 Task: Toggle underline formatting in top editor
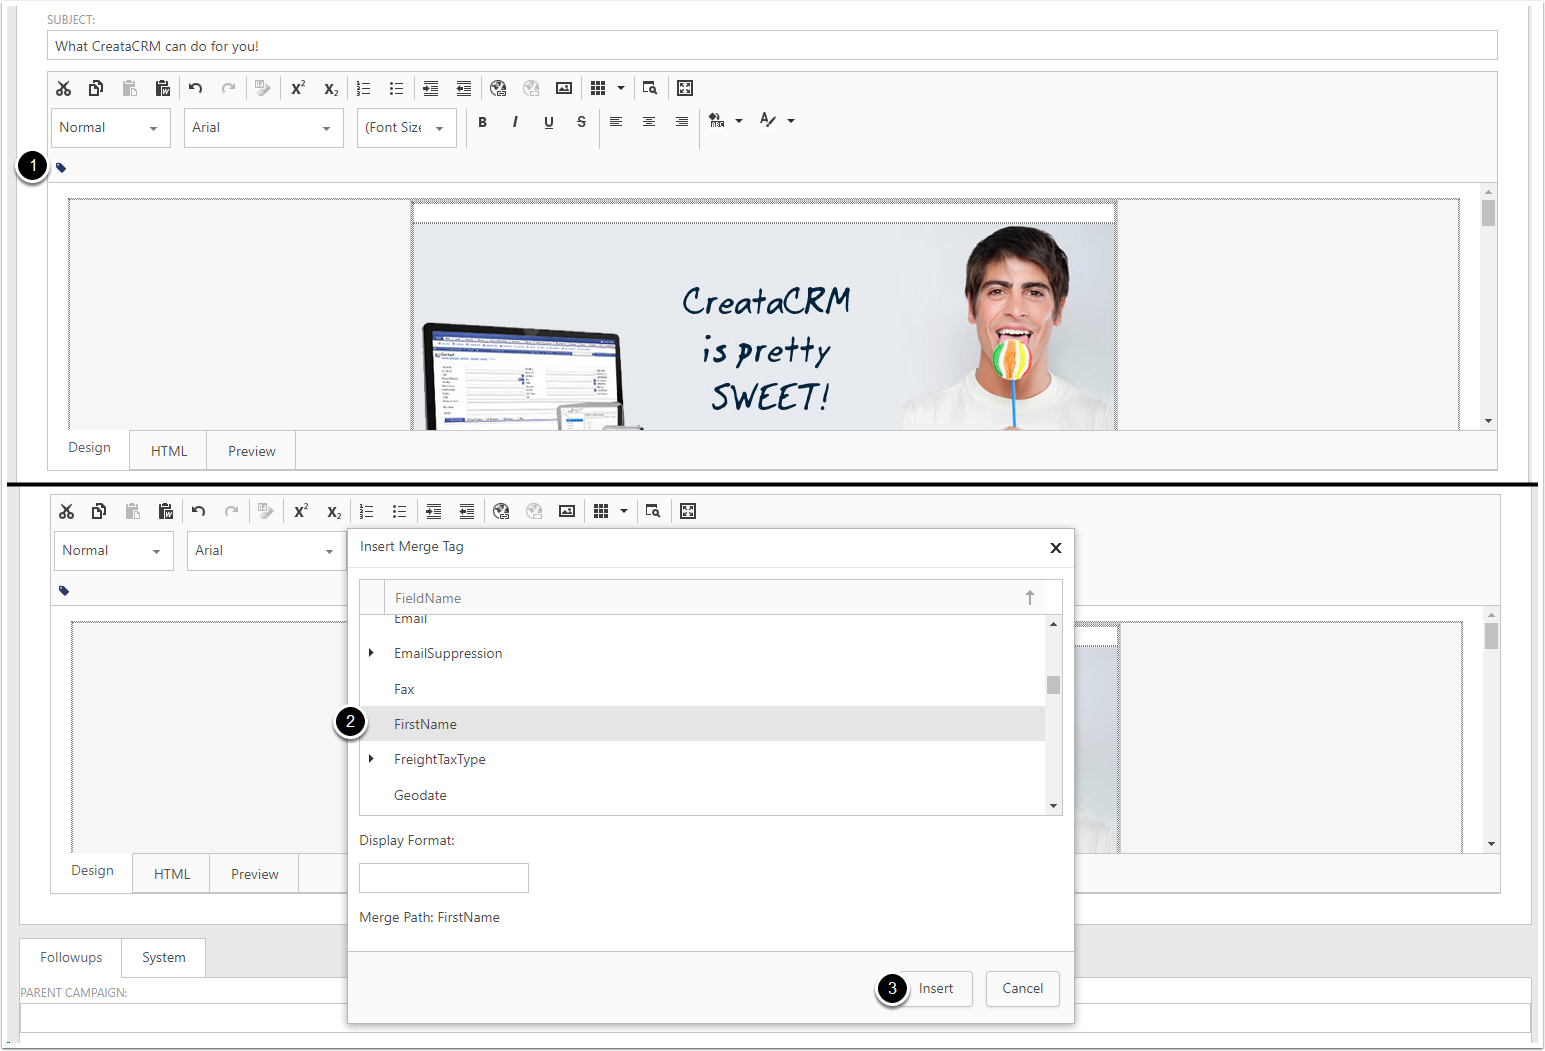click(x=549, y=122)
